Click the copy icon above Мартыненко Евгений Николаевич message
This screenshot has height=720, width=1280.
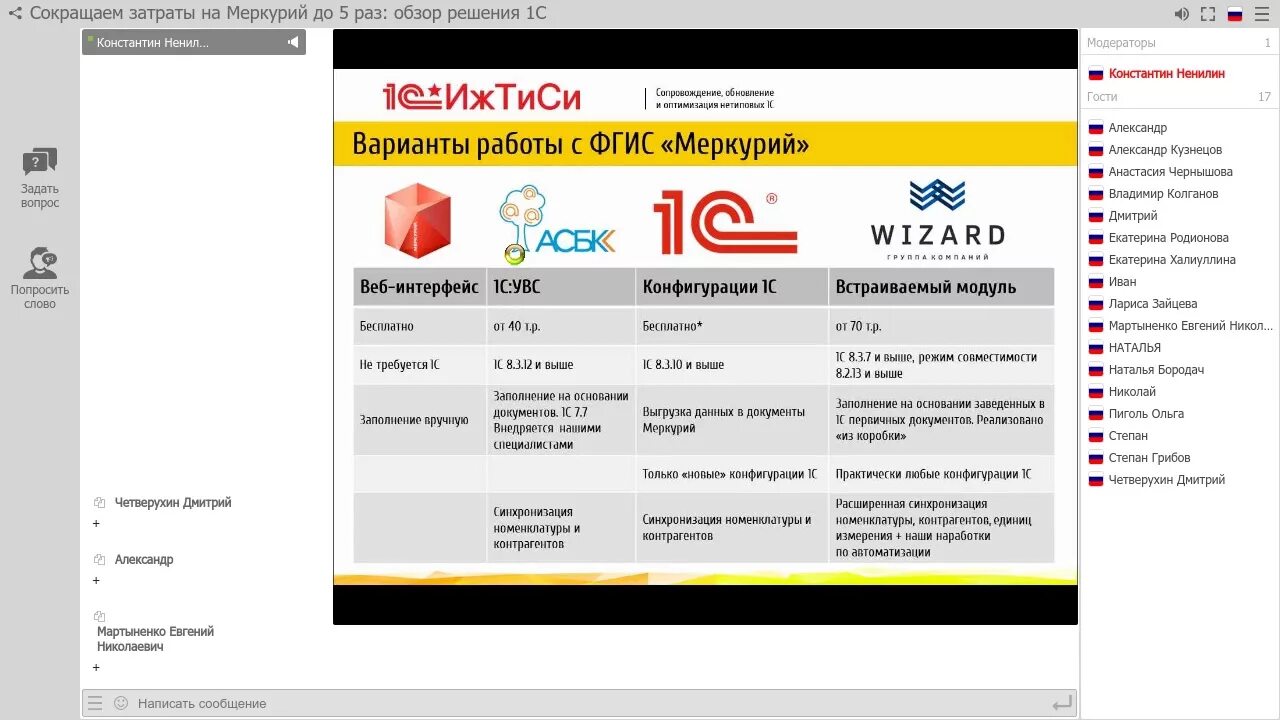[99, 617]
